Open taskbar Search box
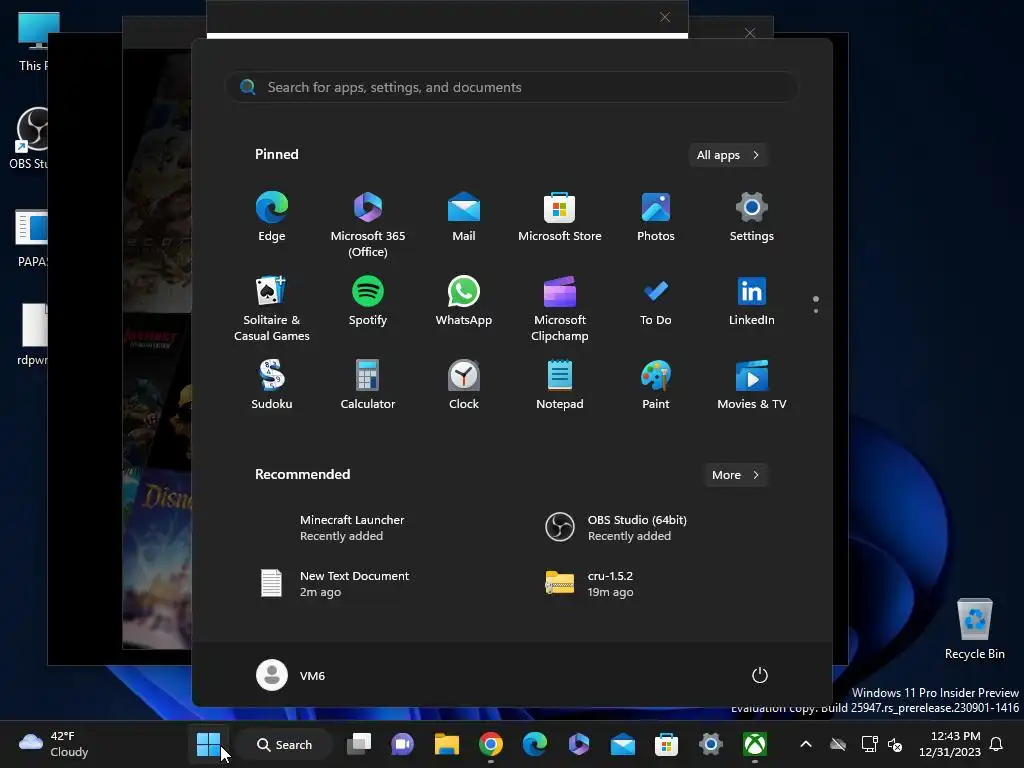The image size is (1024, 768). [285, 744]
